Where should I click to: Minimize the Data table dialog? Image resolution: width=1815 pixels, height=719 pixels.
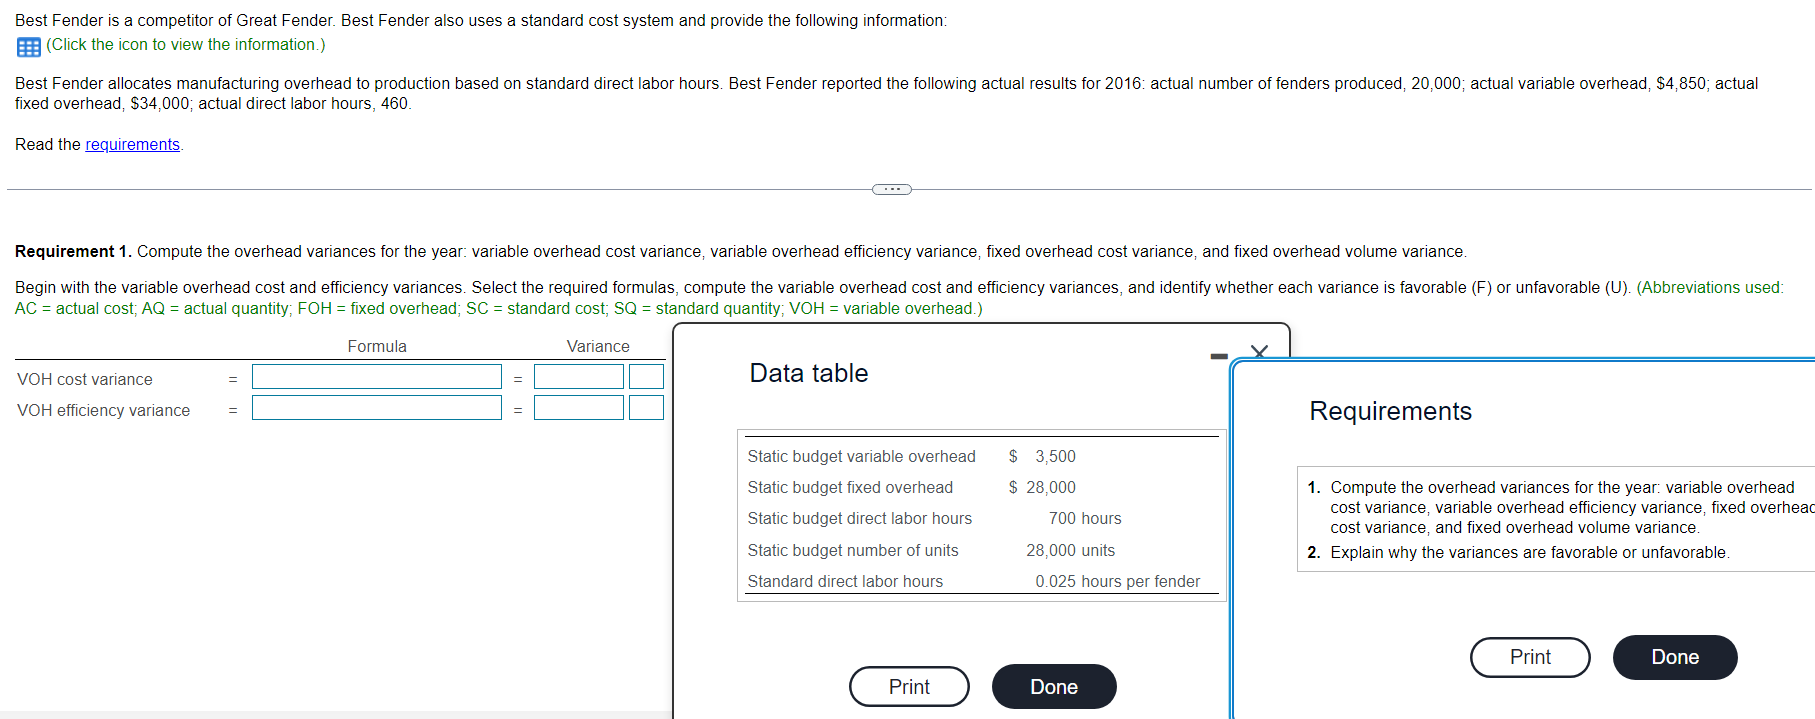(1219, 356)
